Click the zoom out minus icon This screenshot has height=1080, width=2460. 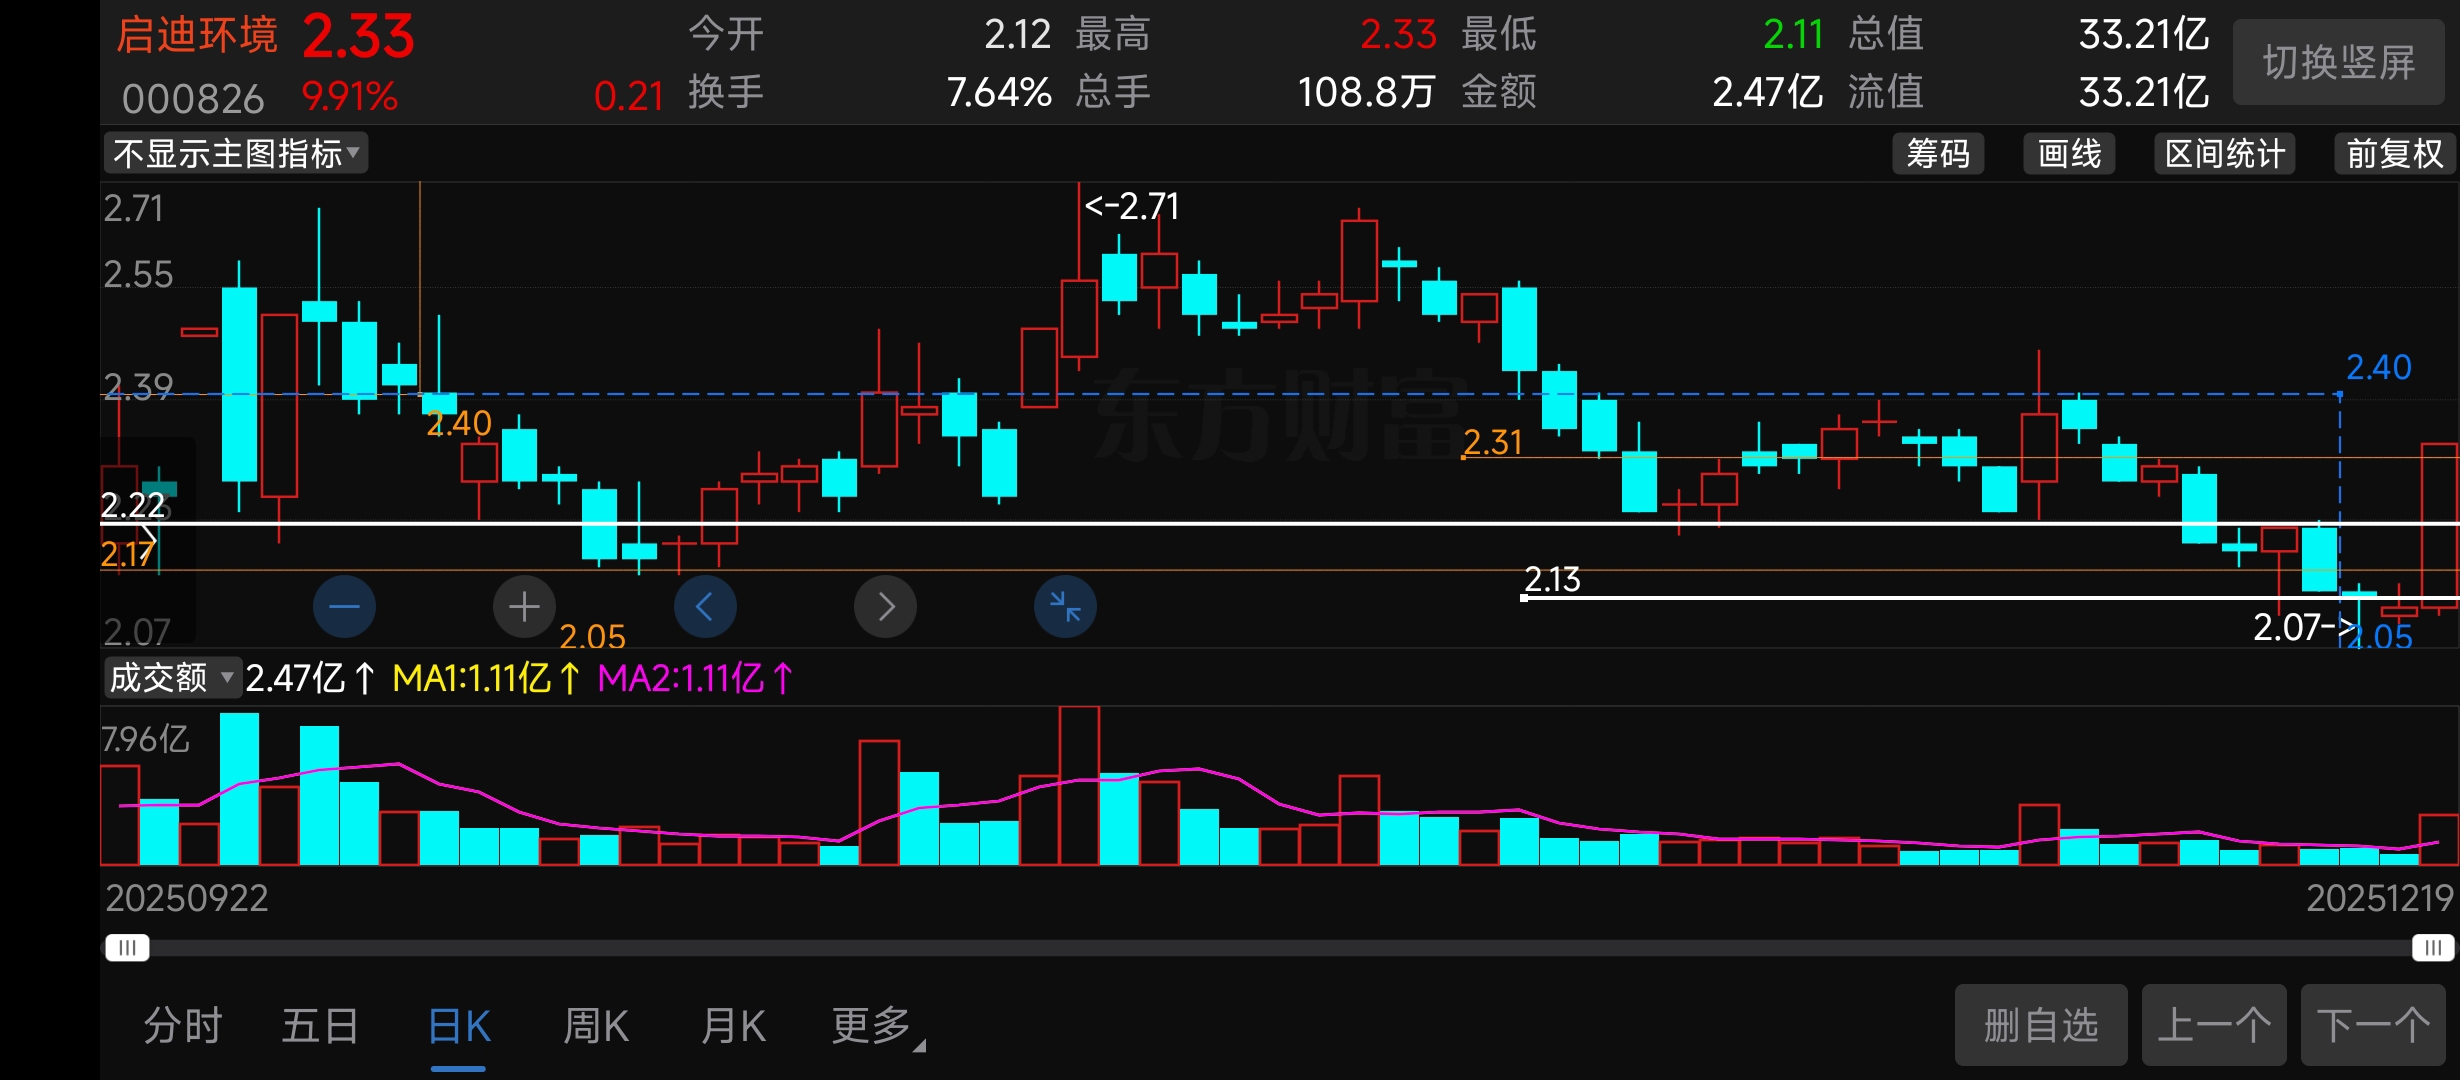344,606
